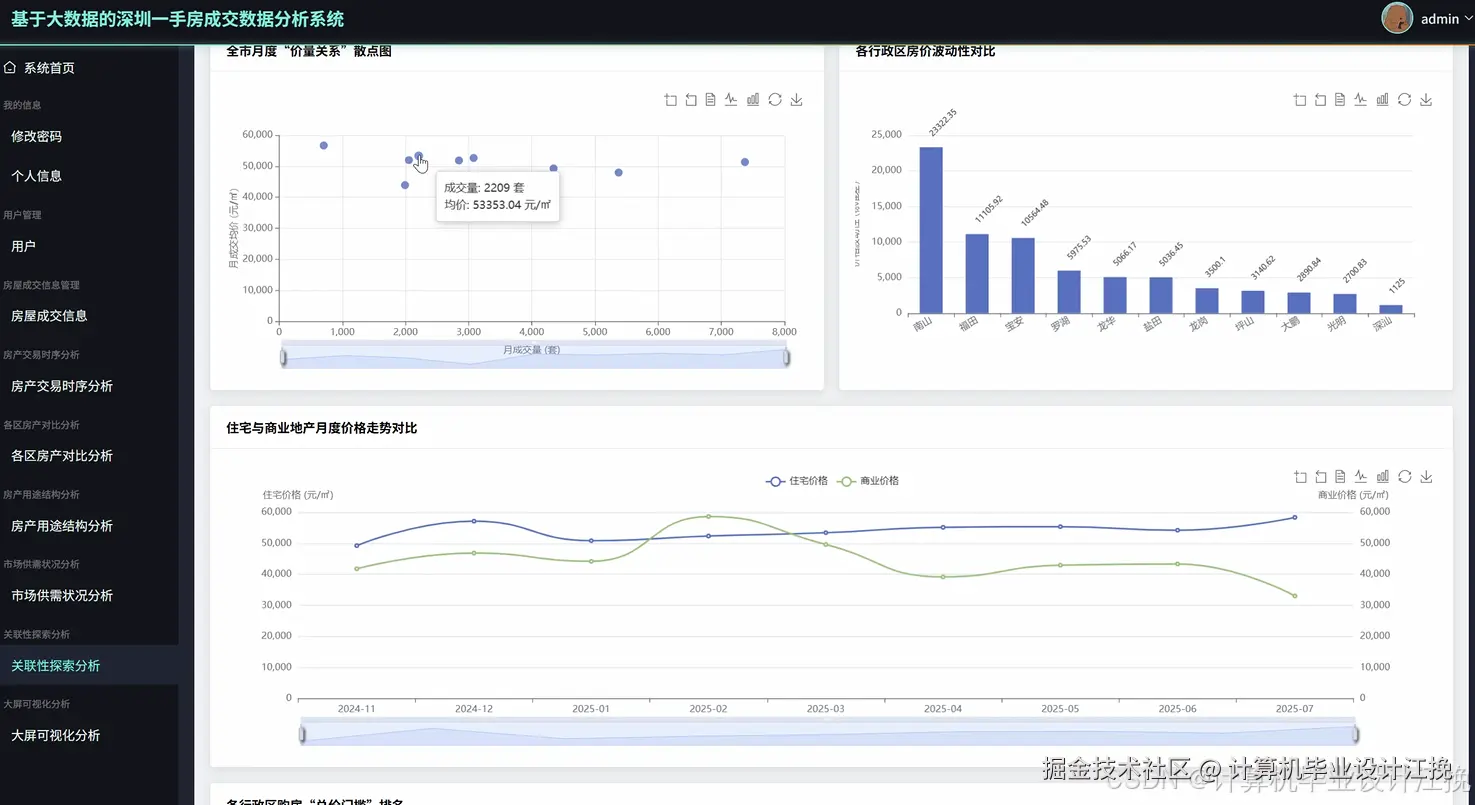Switch scatter chart to line chart icon
1475x805 pixels.
pyautogui.click(x=731, y=100)
